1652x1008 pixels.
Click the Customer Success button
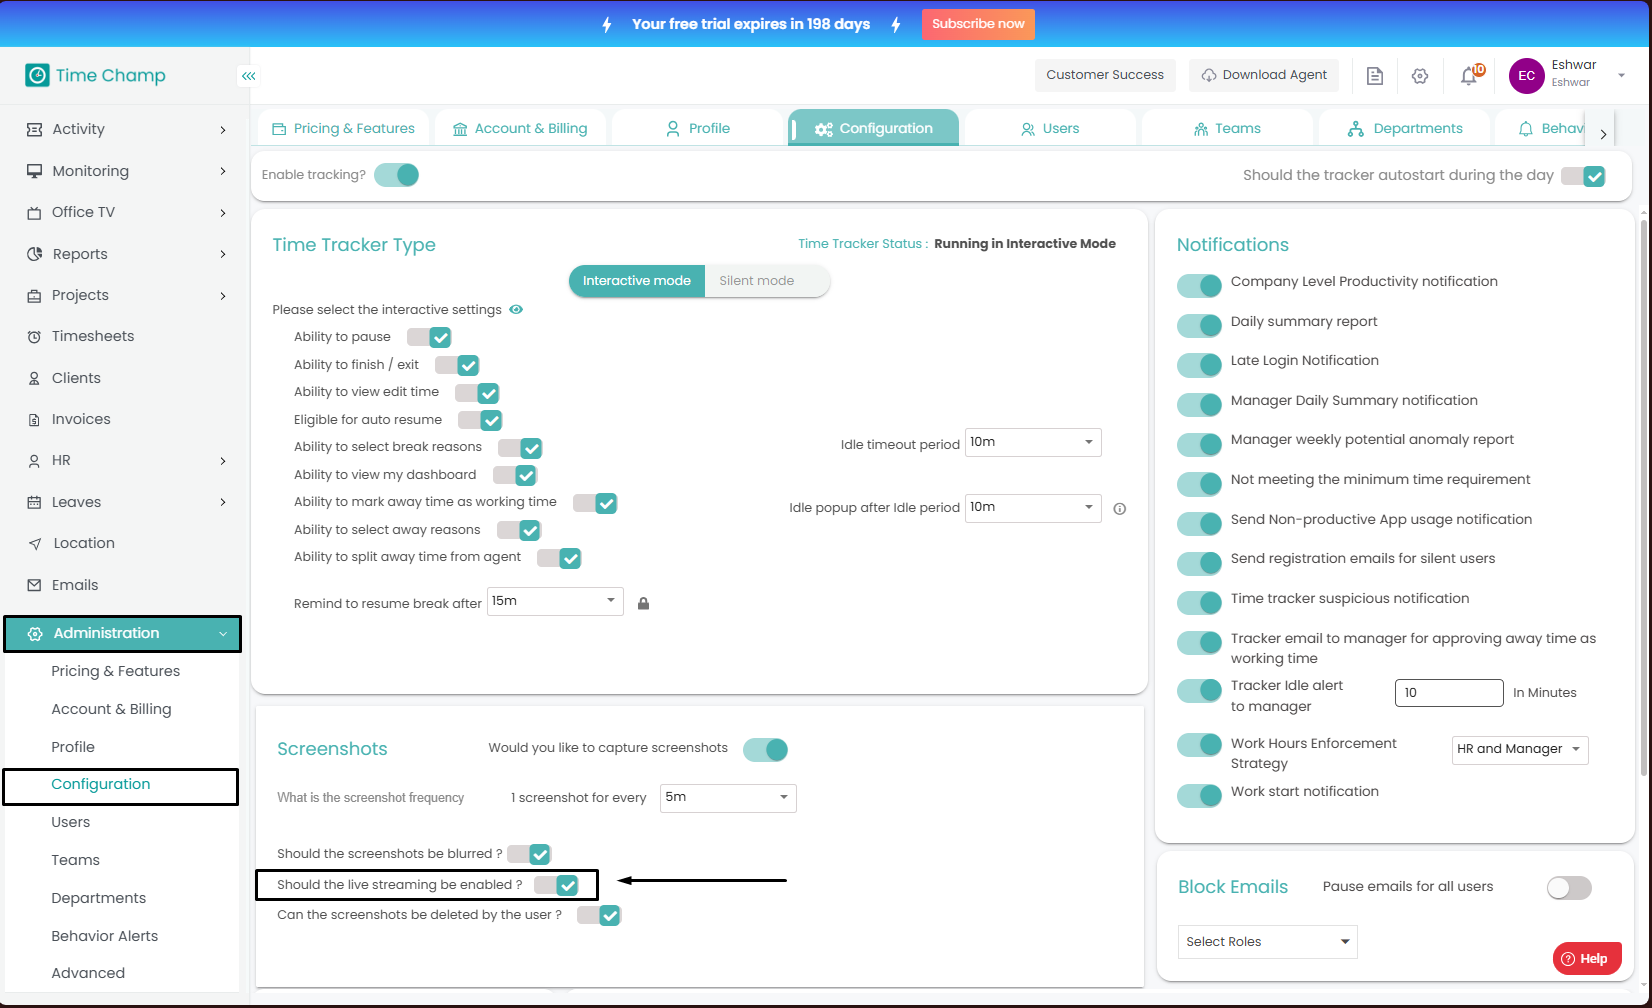pyautogui.click(x=1105, y=75)
